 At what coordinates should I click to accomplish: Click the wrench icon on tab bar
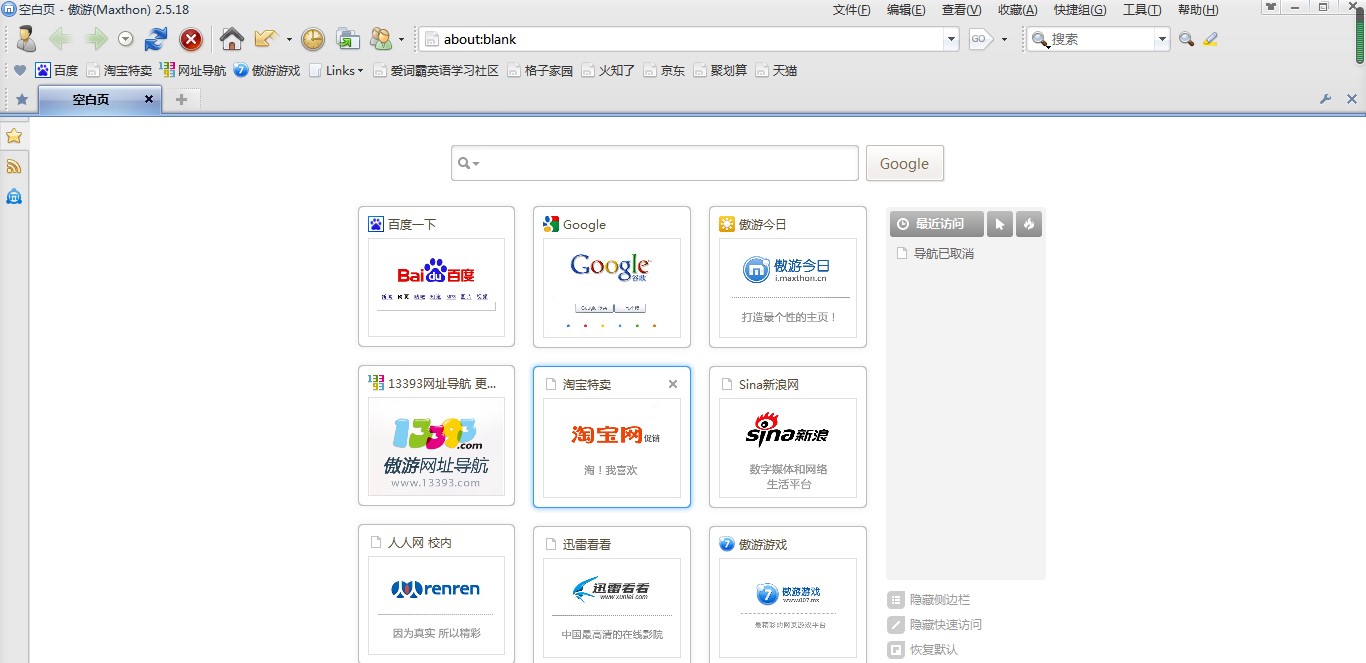coord(1326,99)
